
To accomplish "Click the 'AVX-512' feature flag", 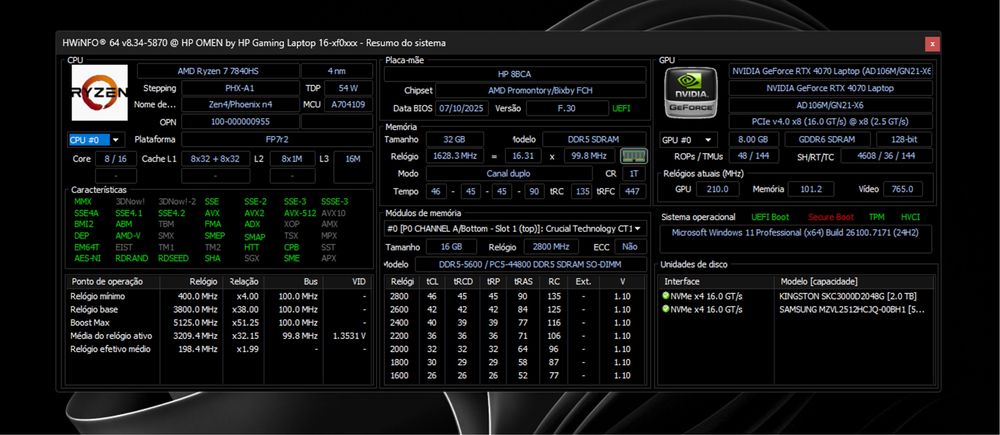I will coord(299,213).
